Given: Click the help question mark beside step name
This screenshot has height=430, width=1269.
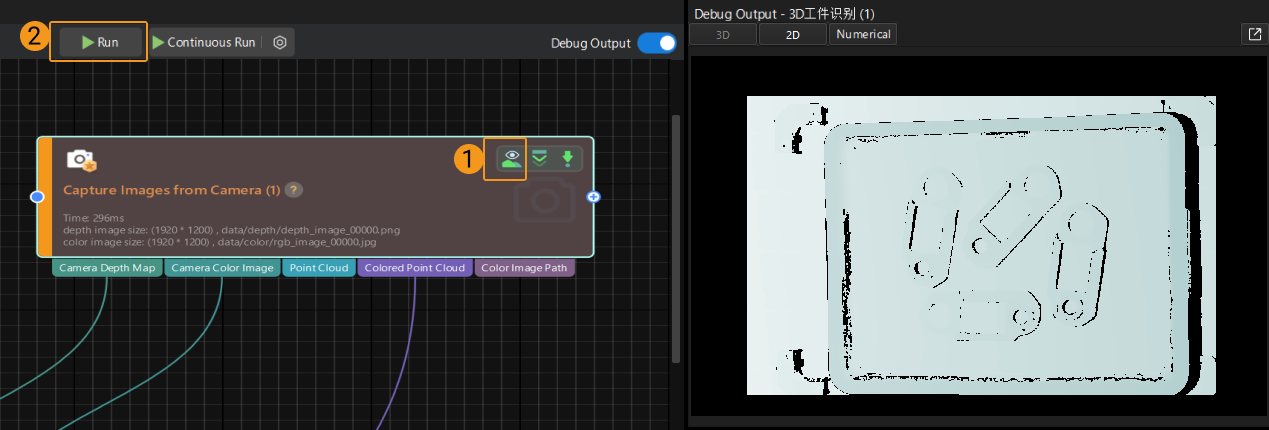Looking at the screenshot, I should point(294,190).
